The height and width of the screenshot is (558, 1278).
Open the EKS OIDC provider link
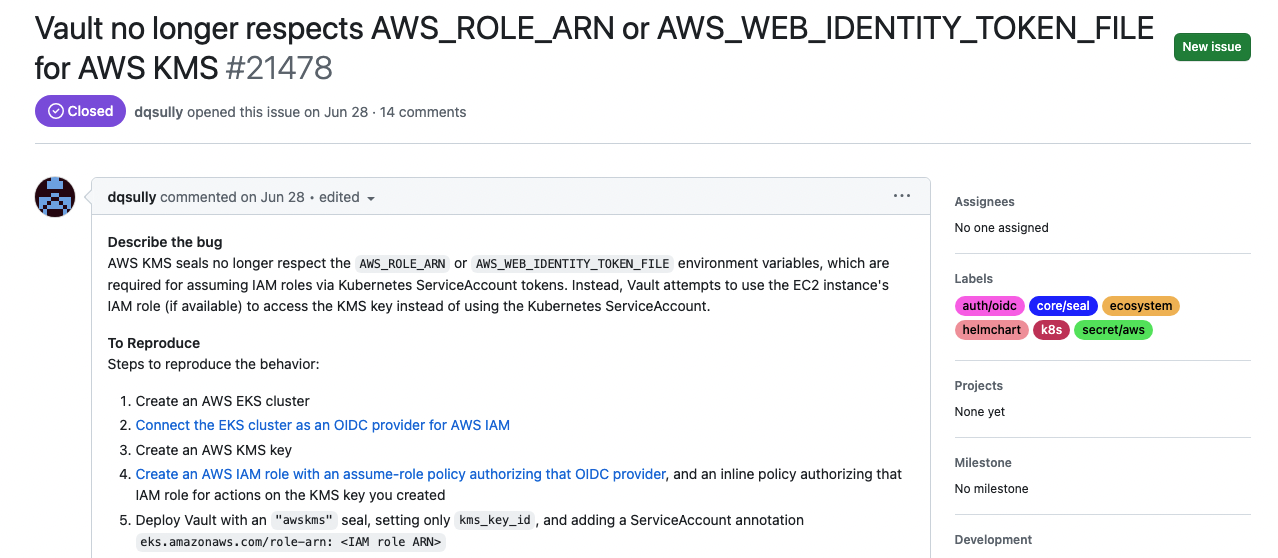coord(322,425)
